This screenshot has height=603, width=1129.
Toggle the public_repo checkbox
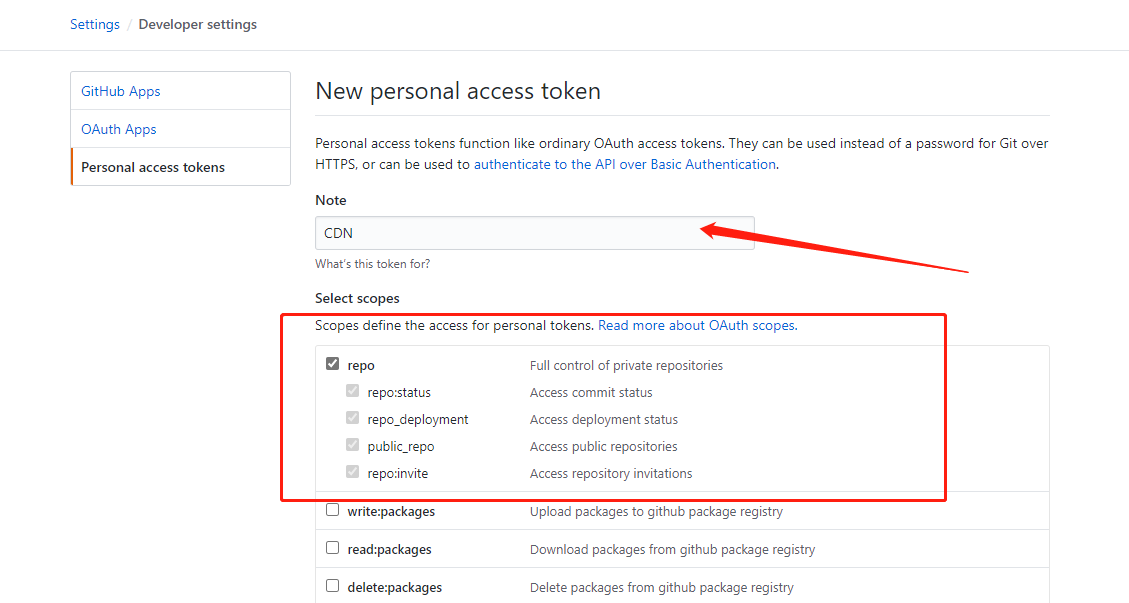point(352,445)
